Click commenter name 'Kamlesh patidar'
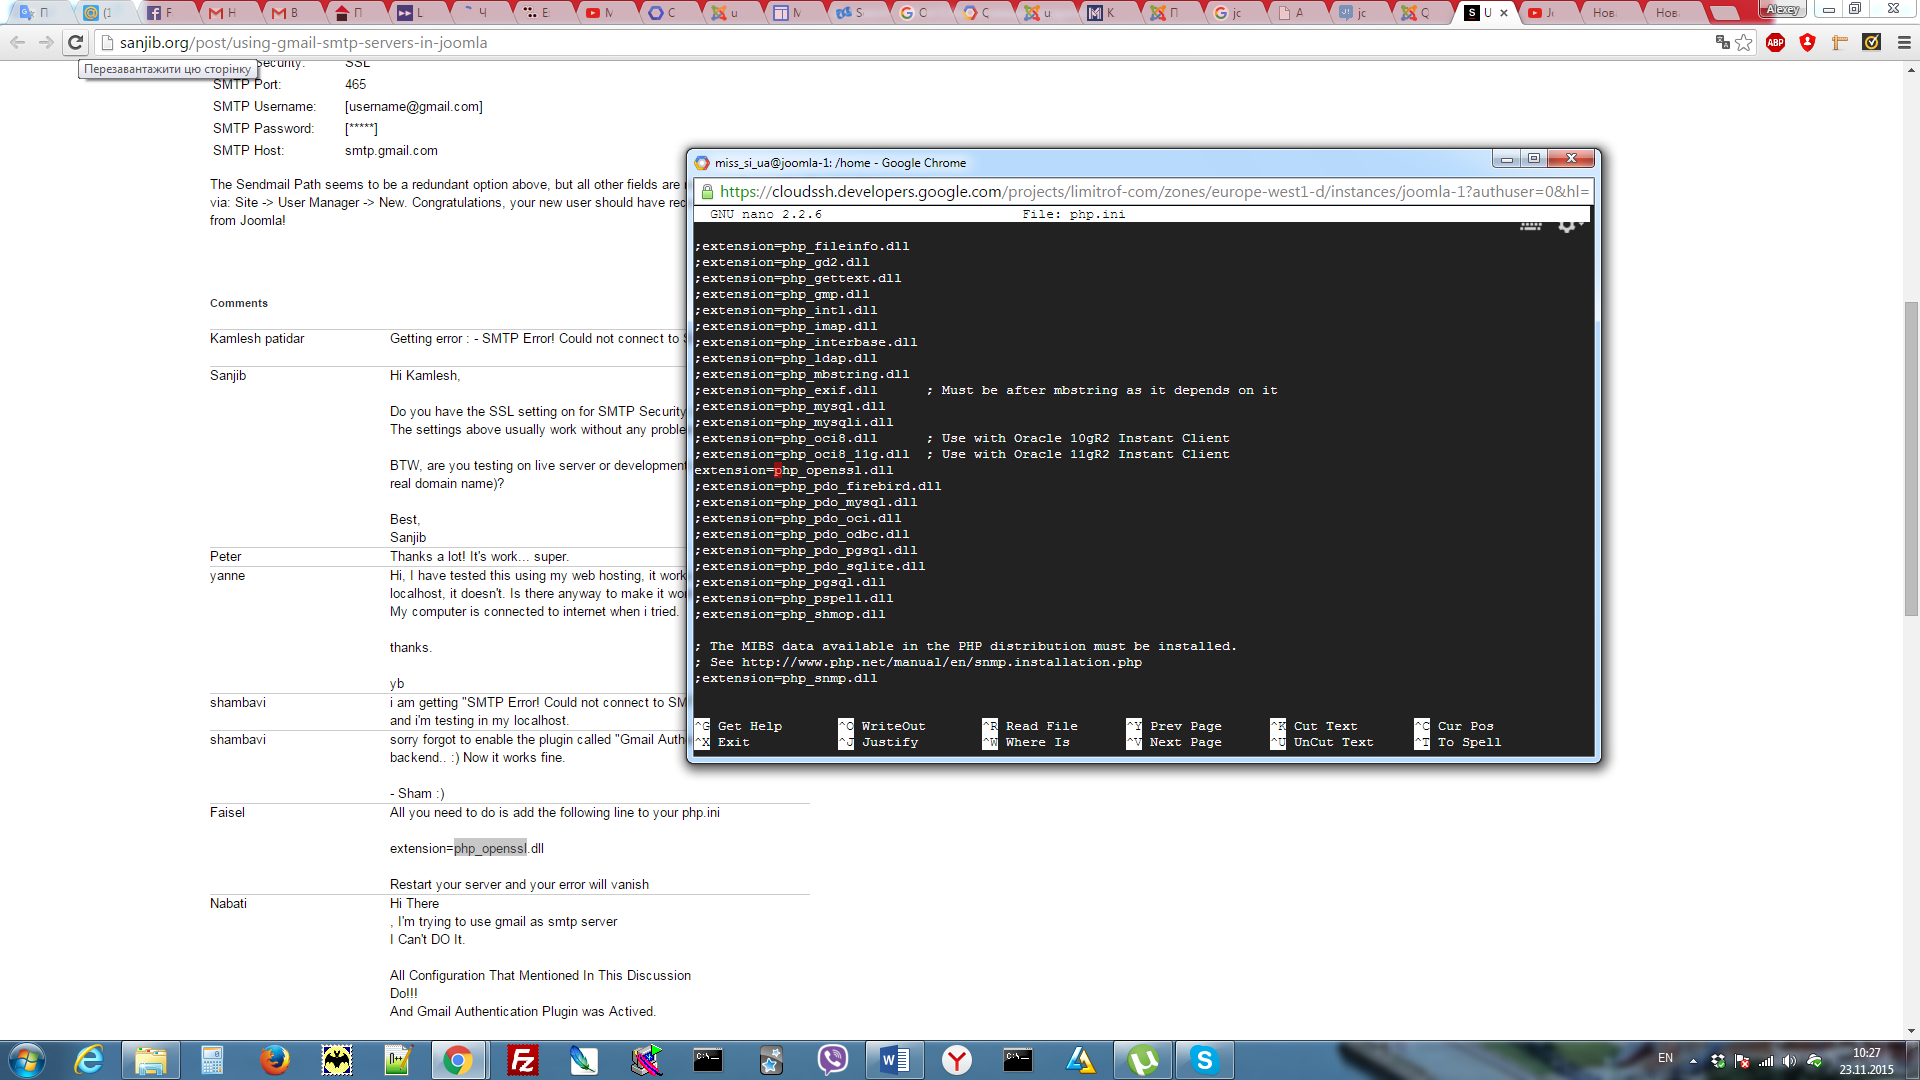The height and width of the screenshot is (1080, 1920). (257, 339)
